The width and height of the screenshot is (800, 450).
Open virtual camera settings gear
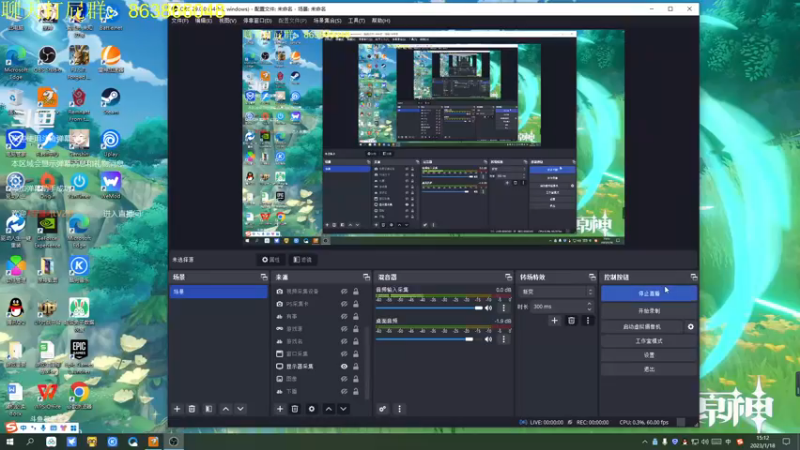click(x=691, y=327)
